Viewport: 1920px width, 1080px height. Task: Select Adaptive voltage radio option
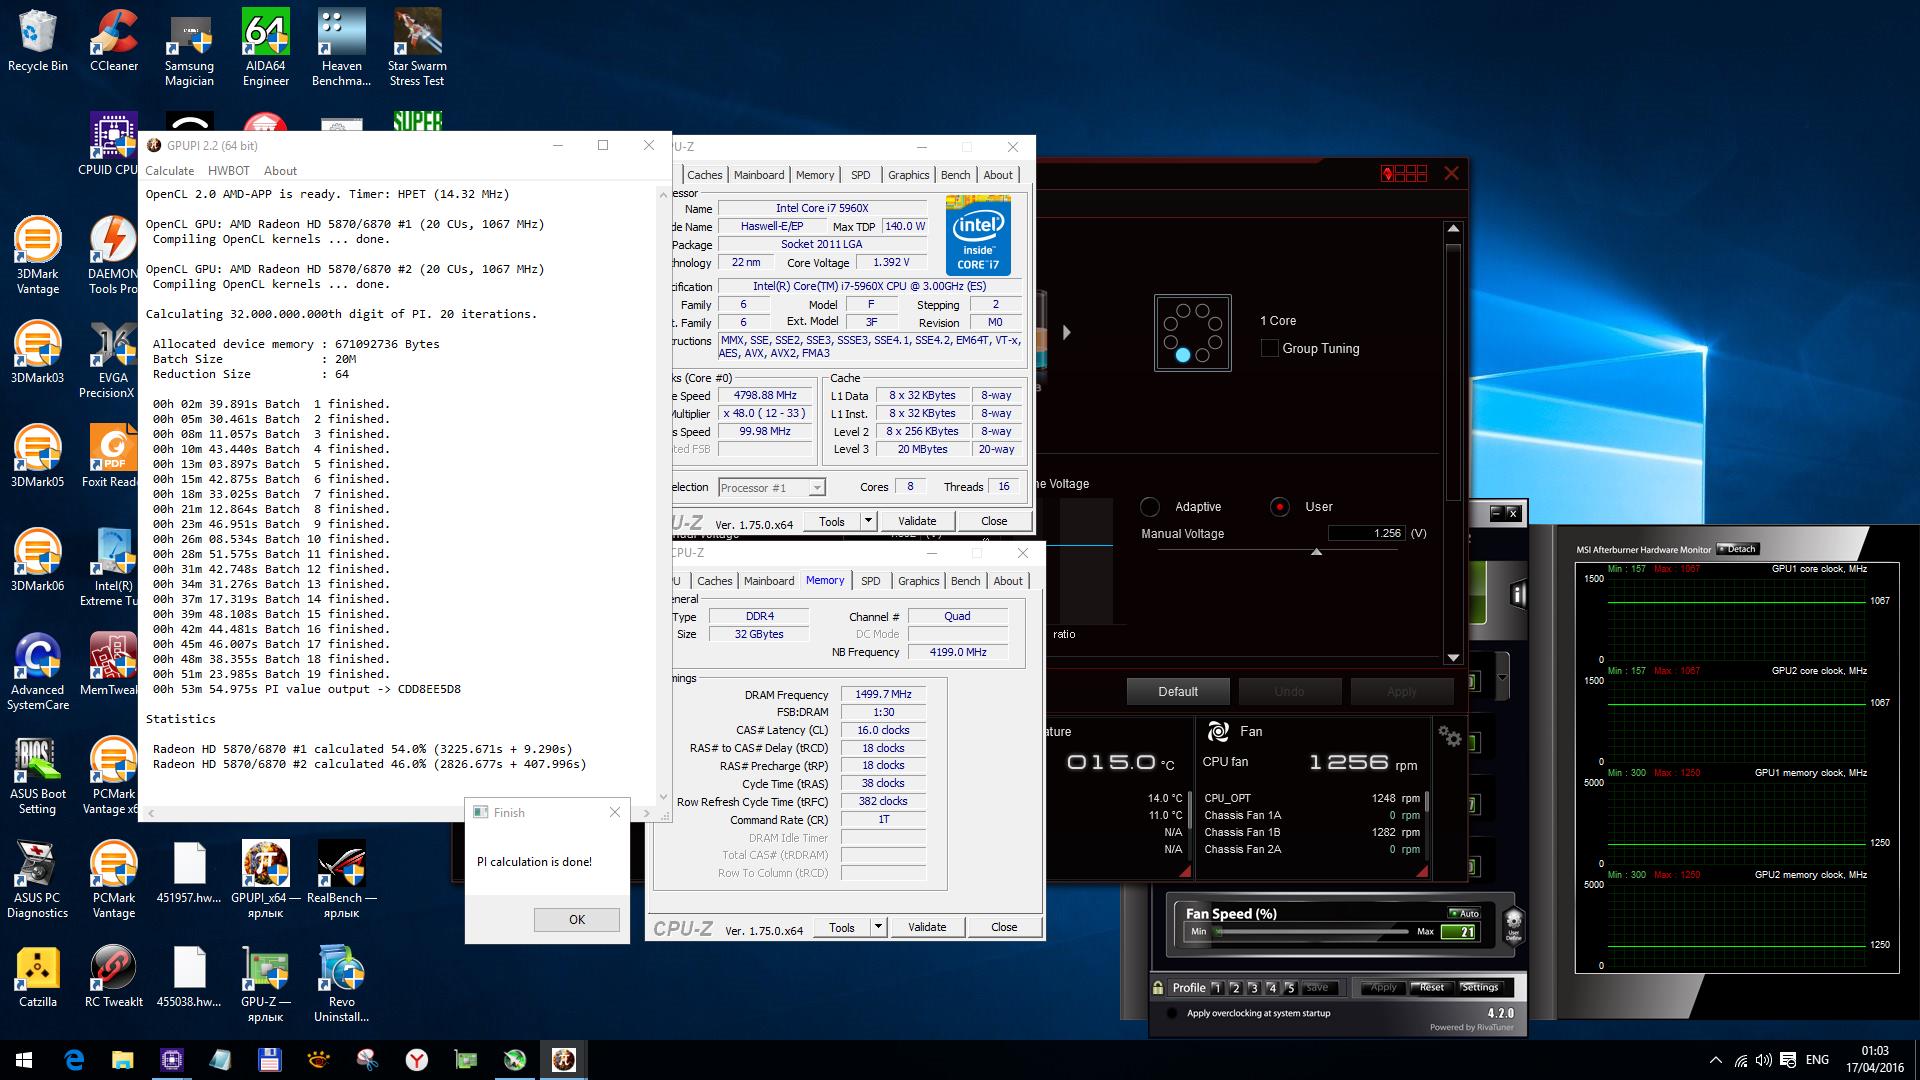pyautogui.click(x=1150, y=507)
